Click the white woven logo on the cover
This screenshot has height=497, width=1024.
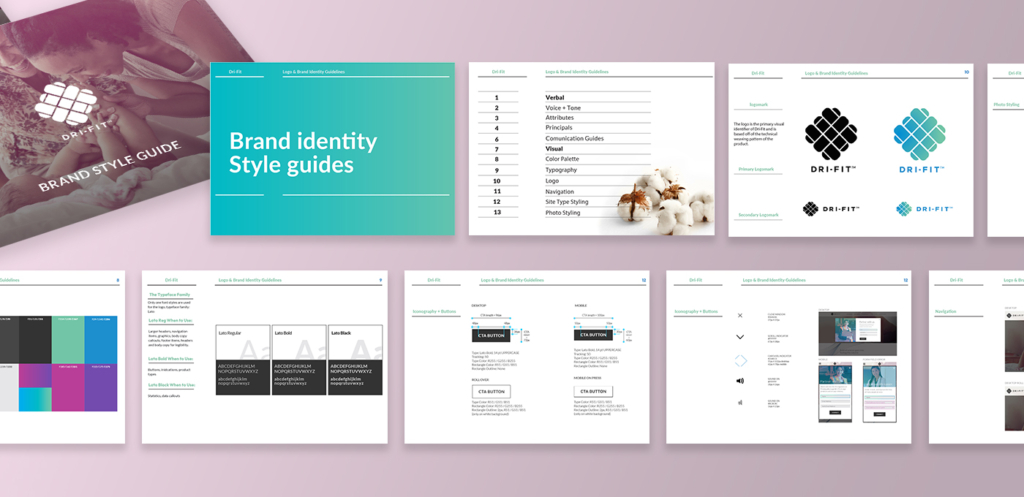click(x=66, y=103)
